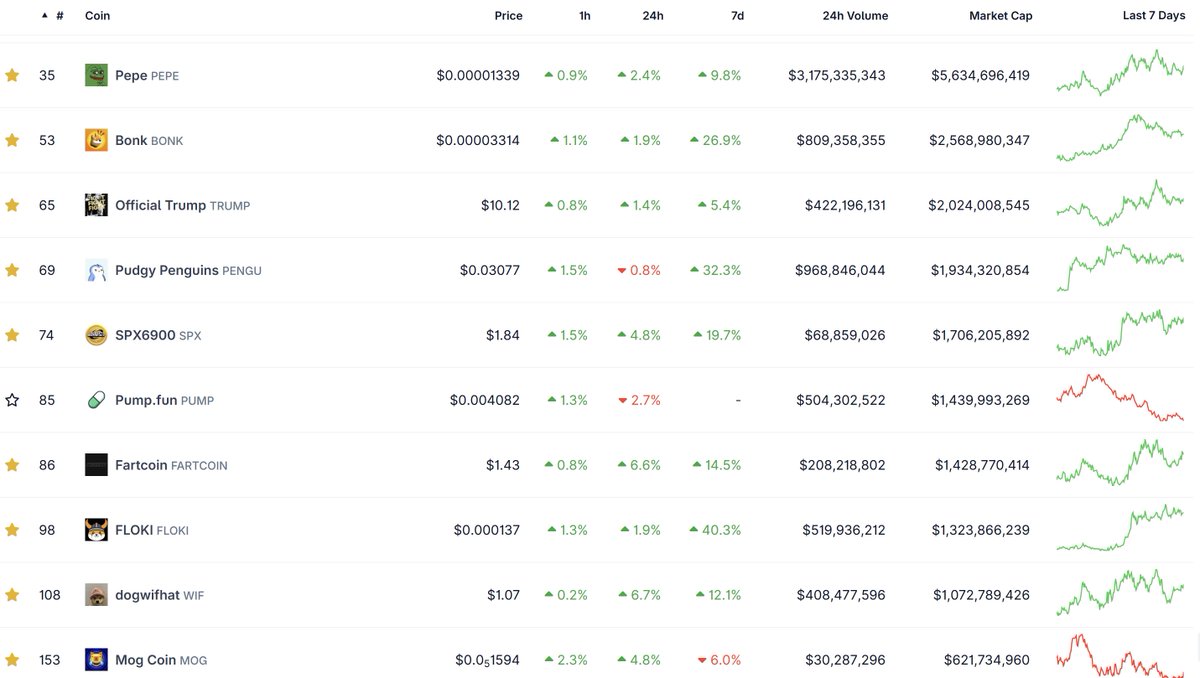Screen dimensions: 1200x678
Task: View FLOKI 7-day sparkline chart
Action: point(1120,528)
